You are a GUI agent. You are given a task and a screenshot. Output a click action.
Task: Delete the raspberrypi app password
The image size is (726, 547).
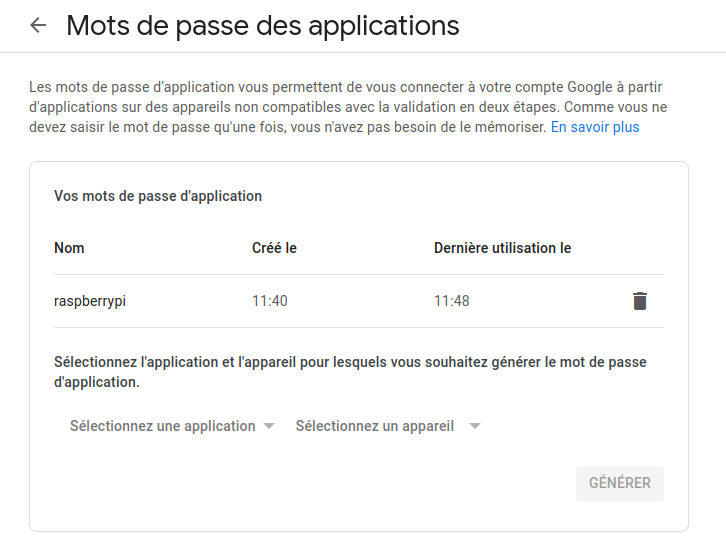tap(640, 301)
